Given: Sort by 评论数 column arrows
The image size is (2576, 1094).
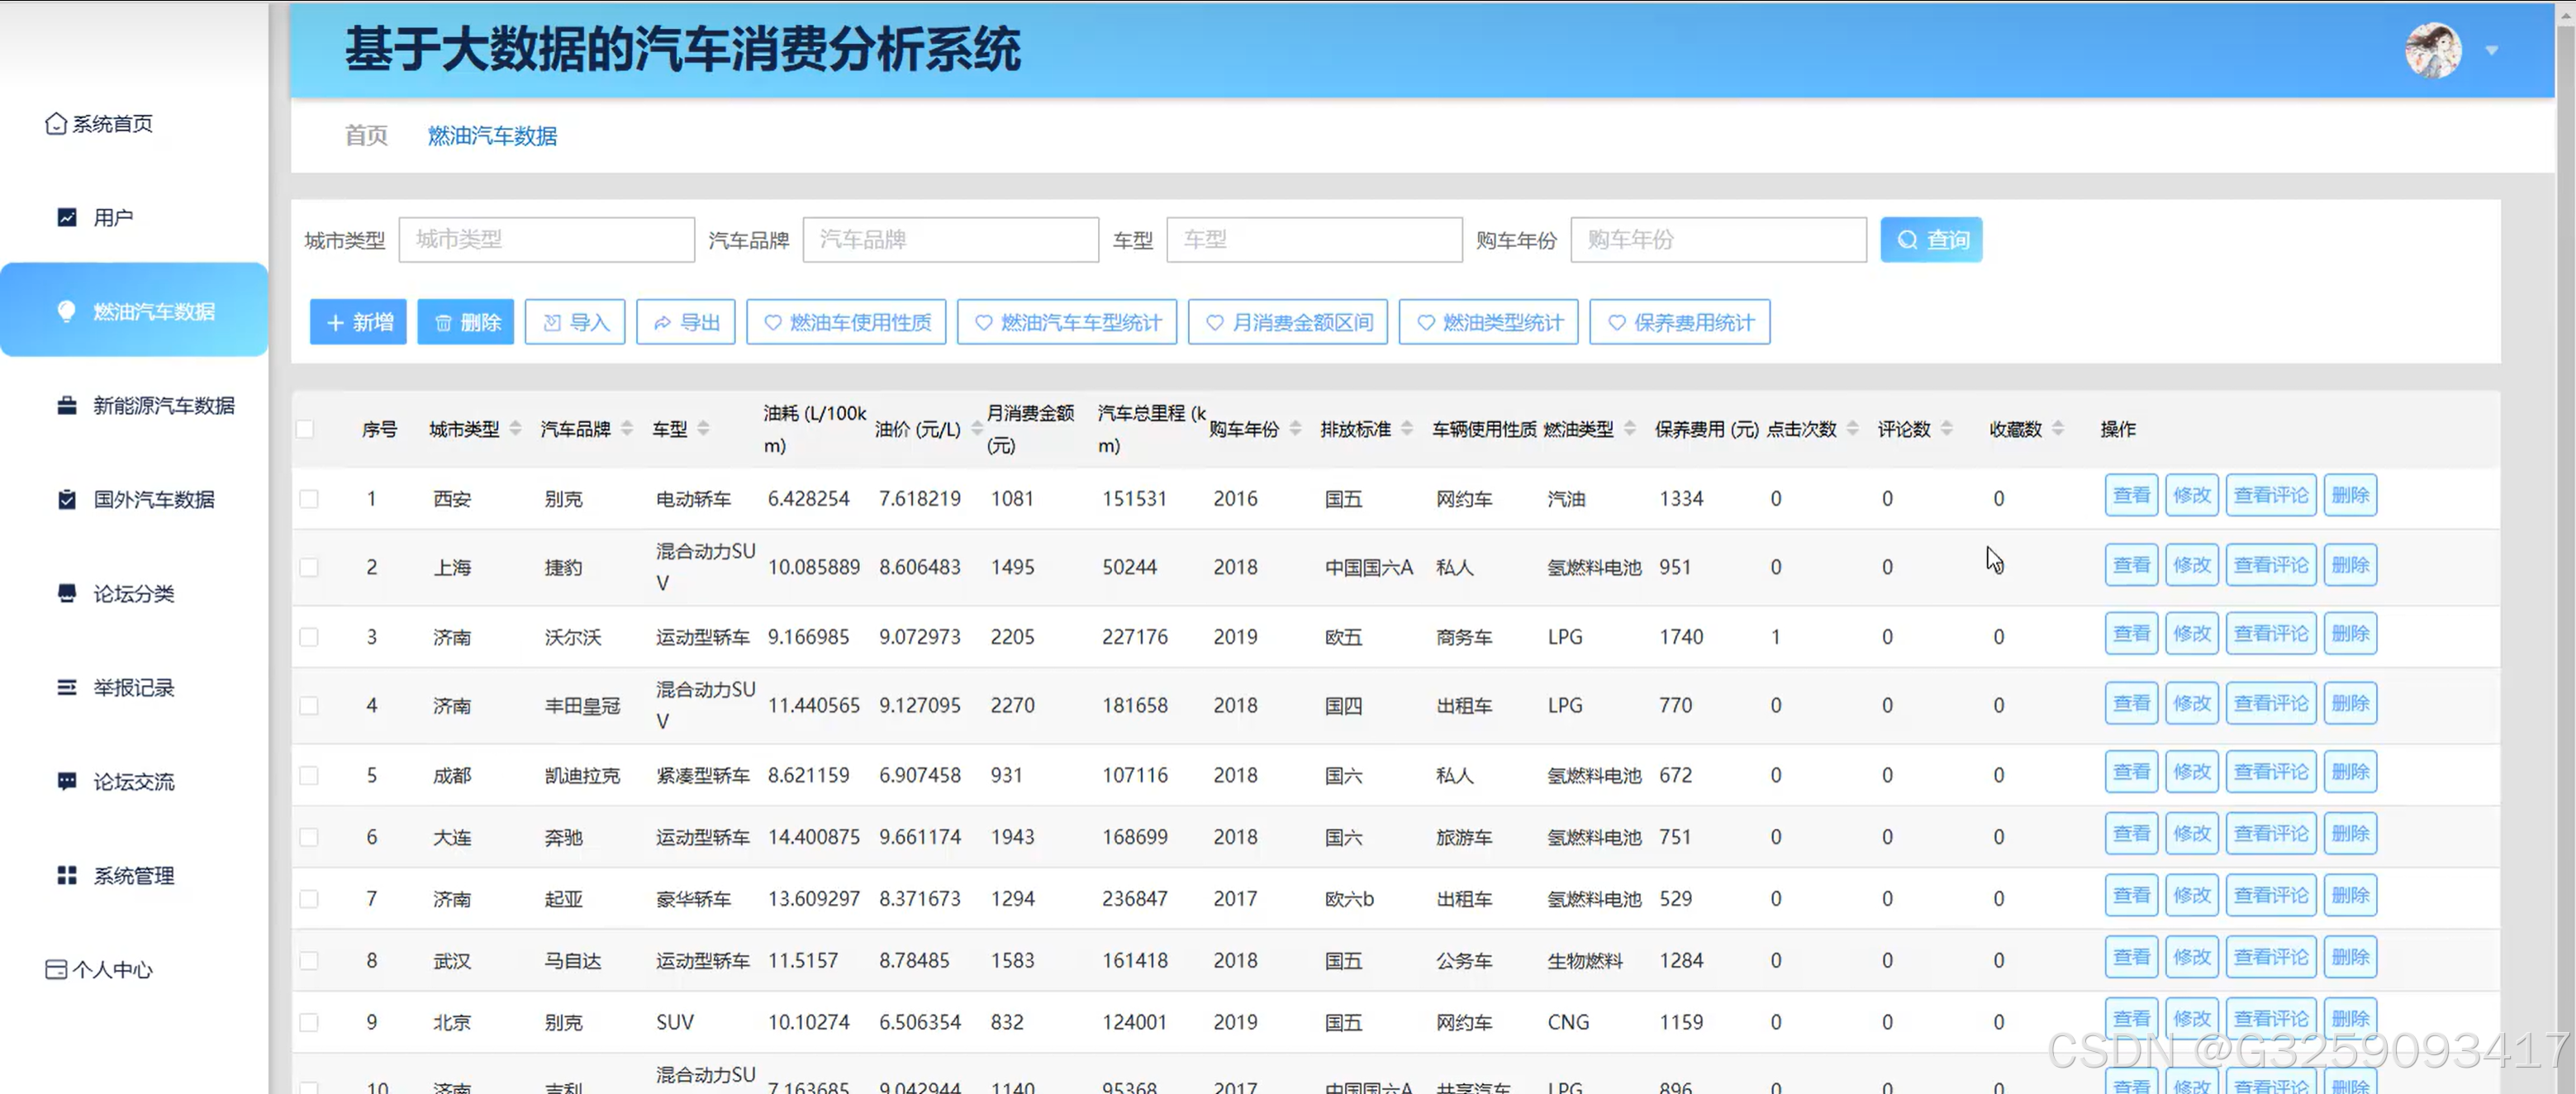Looking at the screenshot, I should (x=1947, y=429).
